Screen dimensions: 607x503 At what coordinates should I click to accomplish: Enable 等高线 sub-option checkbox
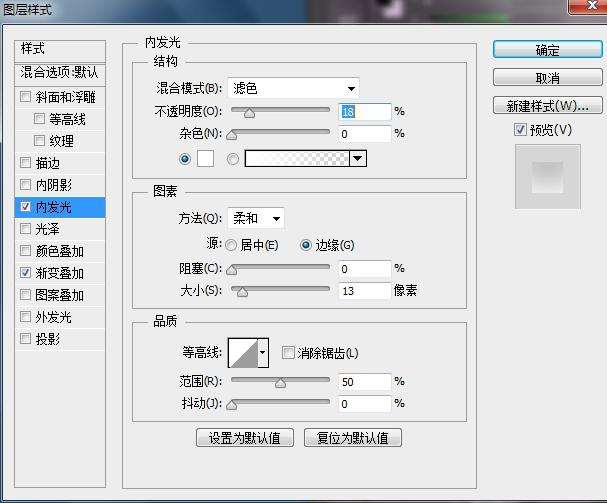[x=39, y=118]
